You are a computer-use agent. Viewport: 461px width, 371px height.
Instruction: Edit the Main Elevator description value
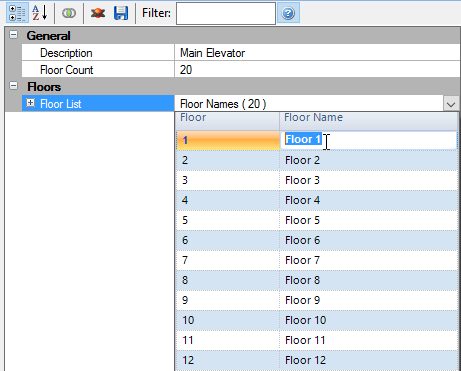(x=317, y=53)
